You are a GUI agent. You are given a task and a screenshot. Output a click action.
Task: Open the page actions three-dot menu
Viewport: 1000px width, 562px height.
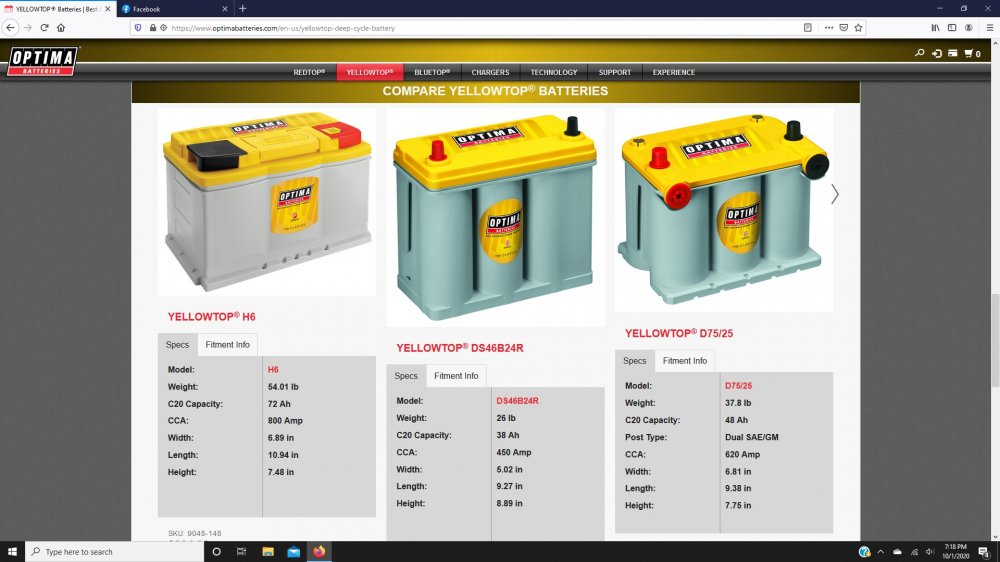(829, 28)
